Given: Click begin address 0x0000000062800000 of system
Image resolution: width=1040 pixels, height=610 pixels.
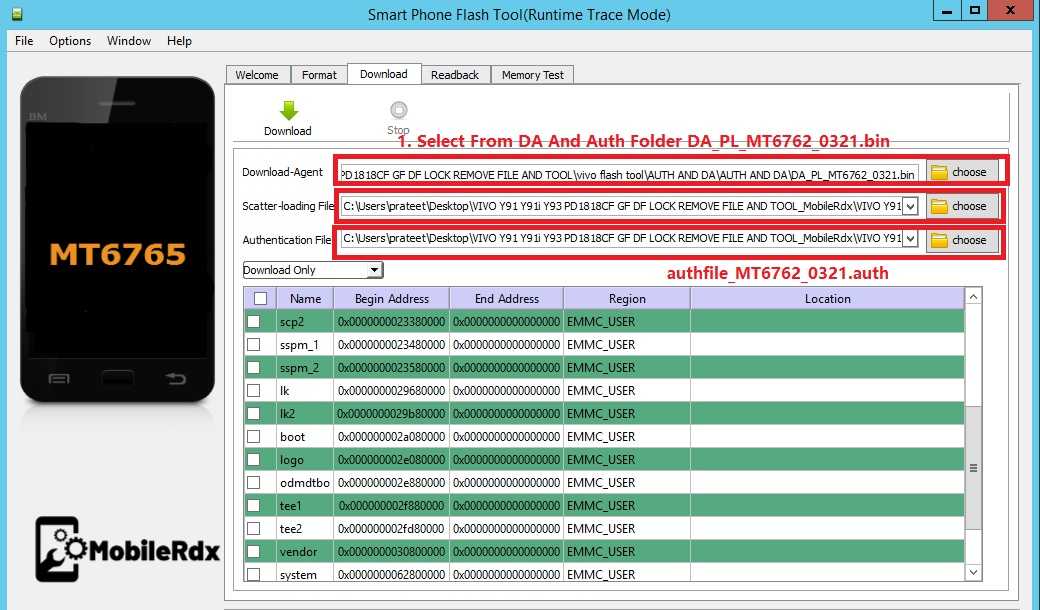Looking at the screenshot, I should [x=391, y=574].
